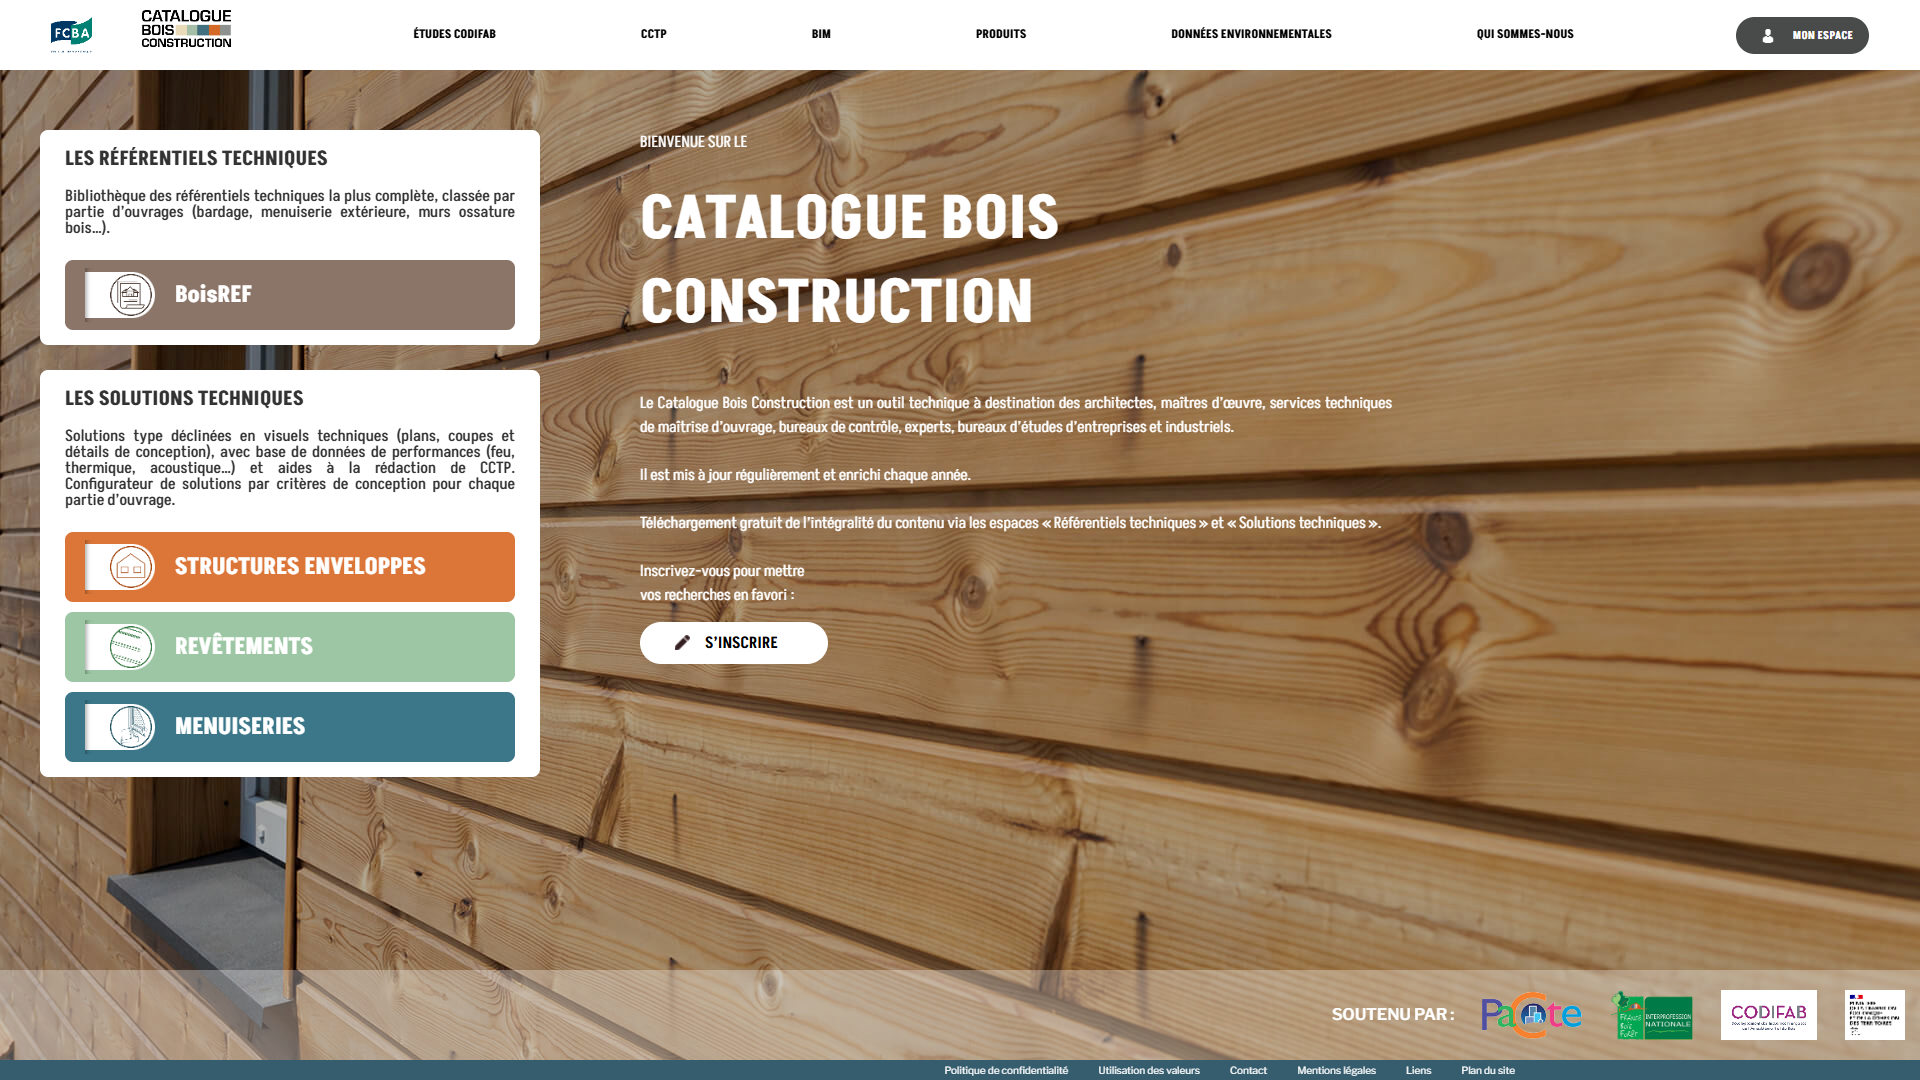Click the pencil icon on S'inscrire

[x=682, y=643]
